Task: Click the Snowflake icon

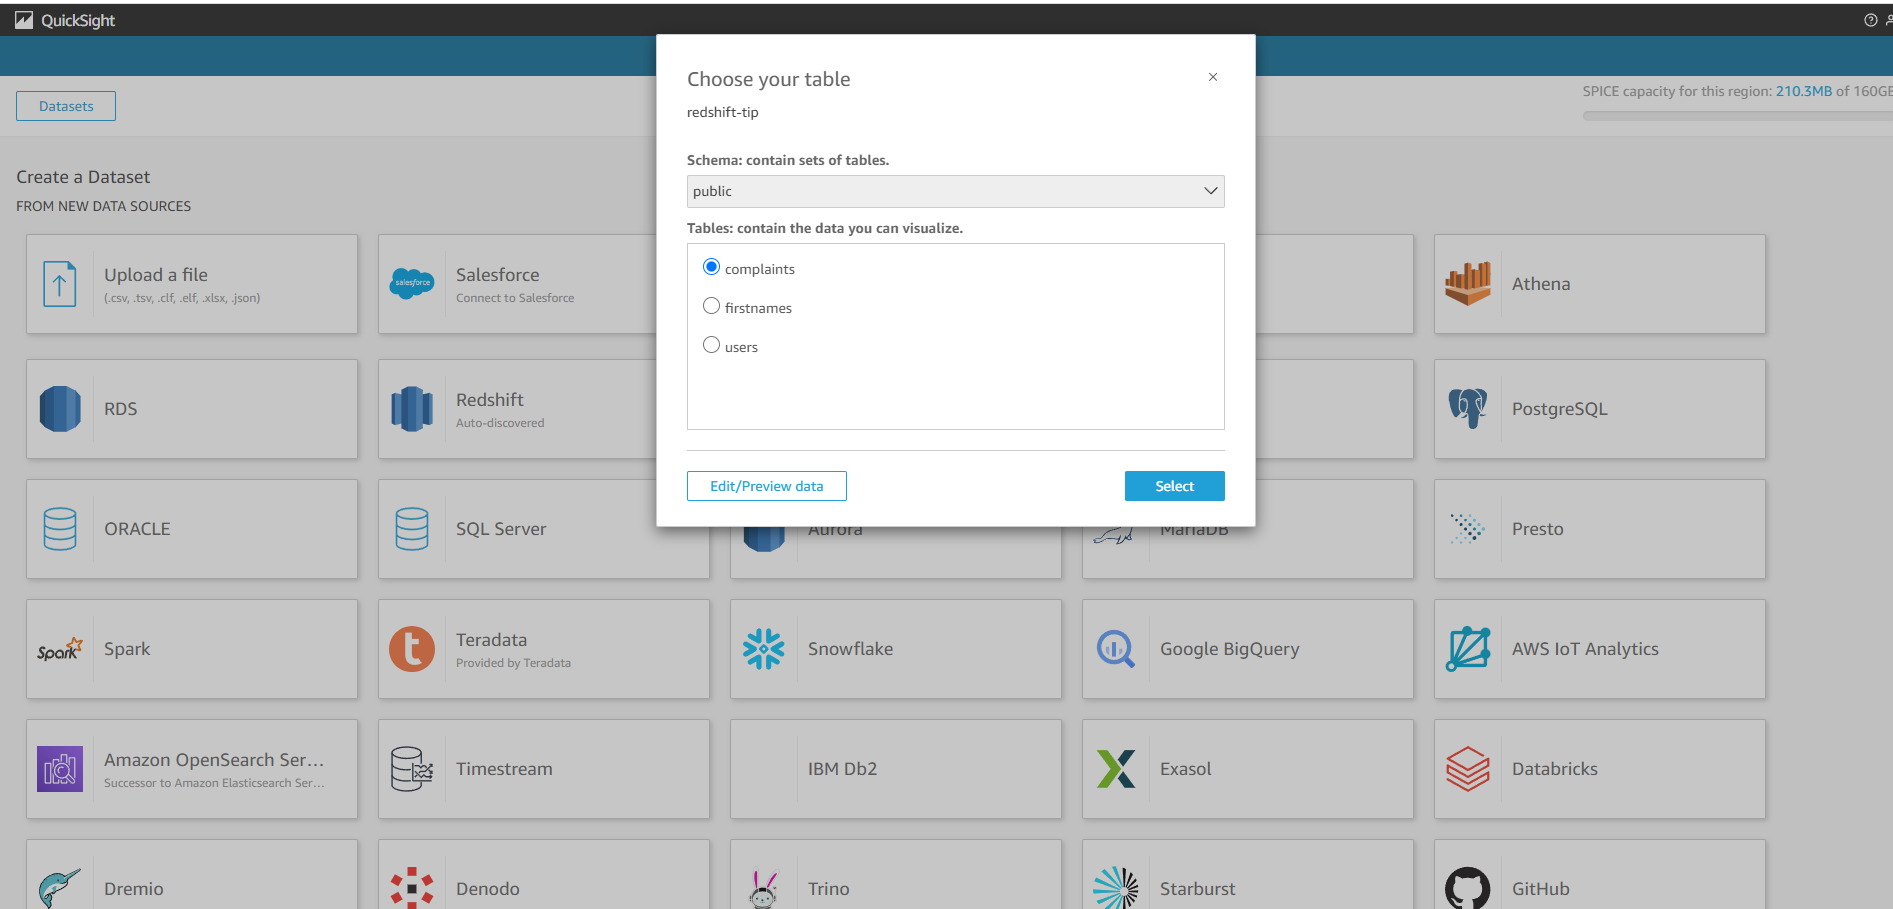Action: pos(764,649)
